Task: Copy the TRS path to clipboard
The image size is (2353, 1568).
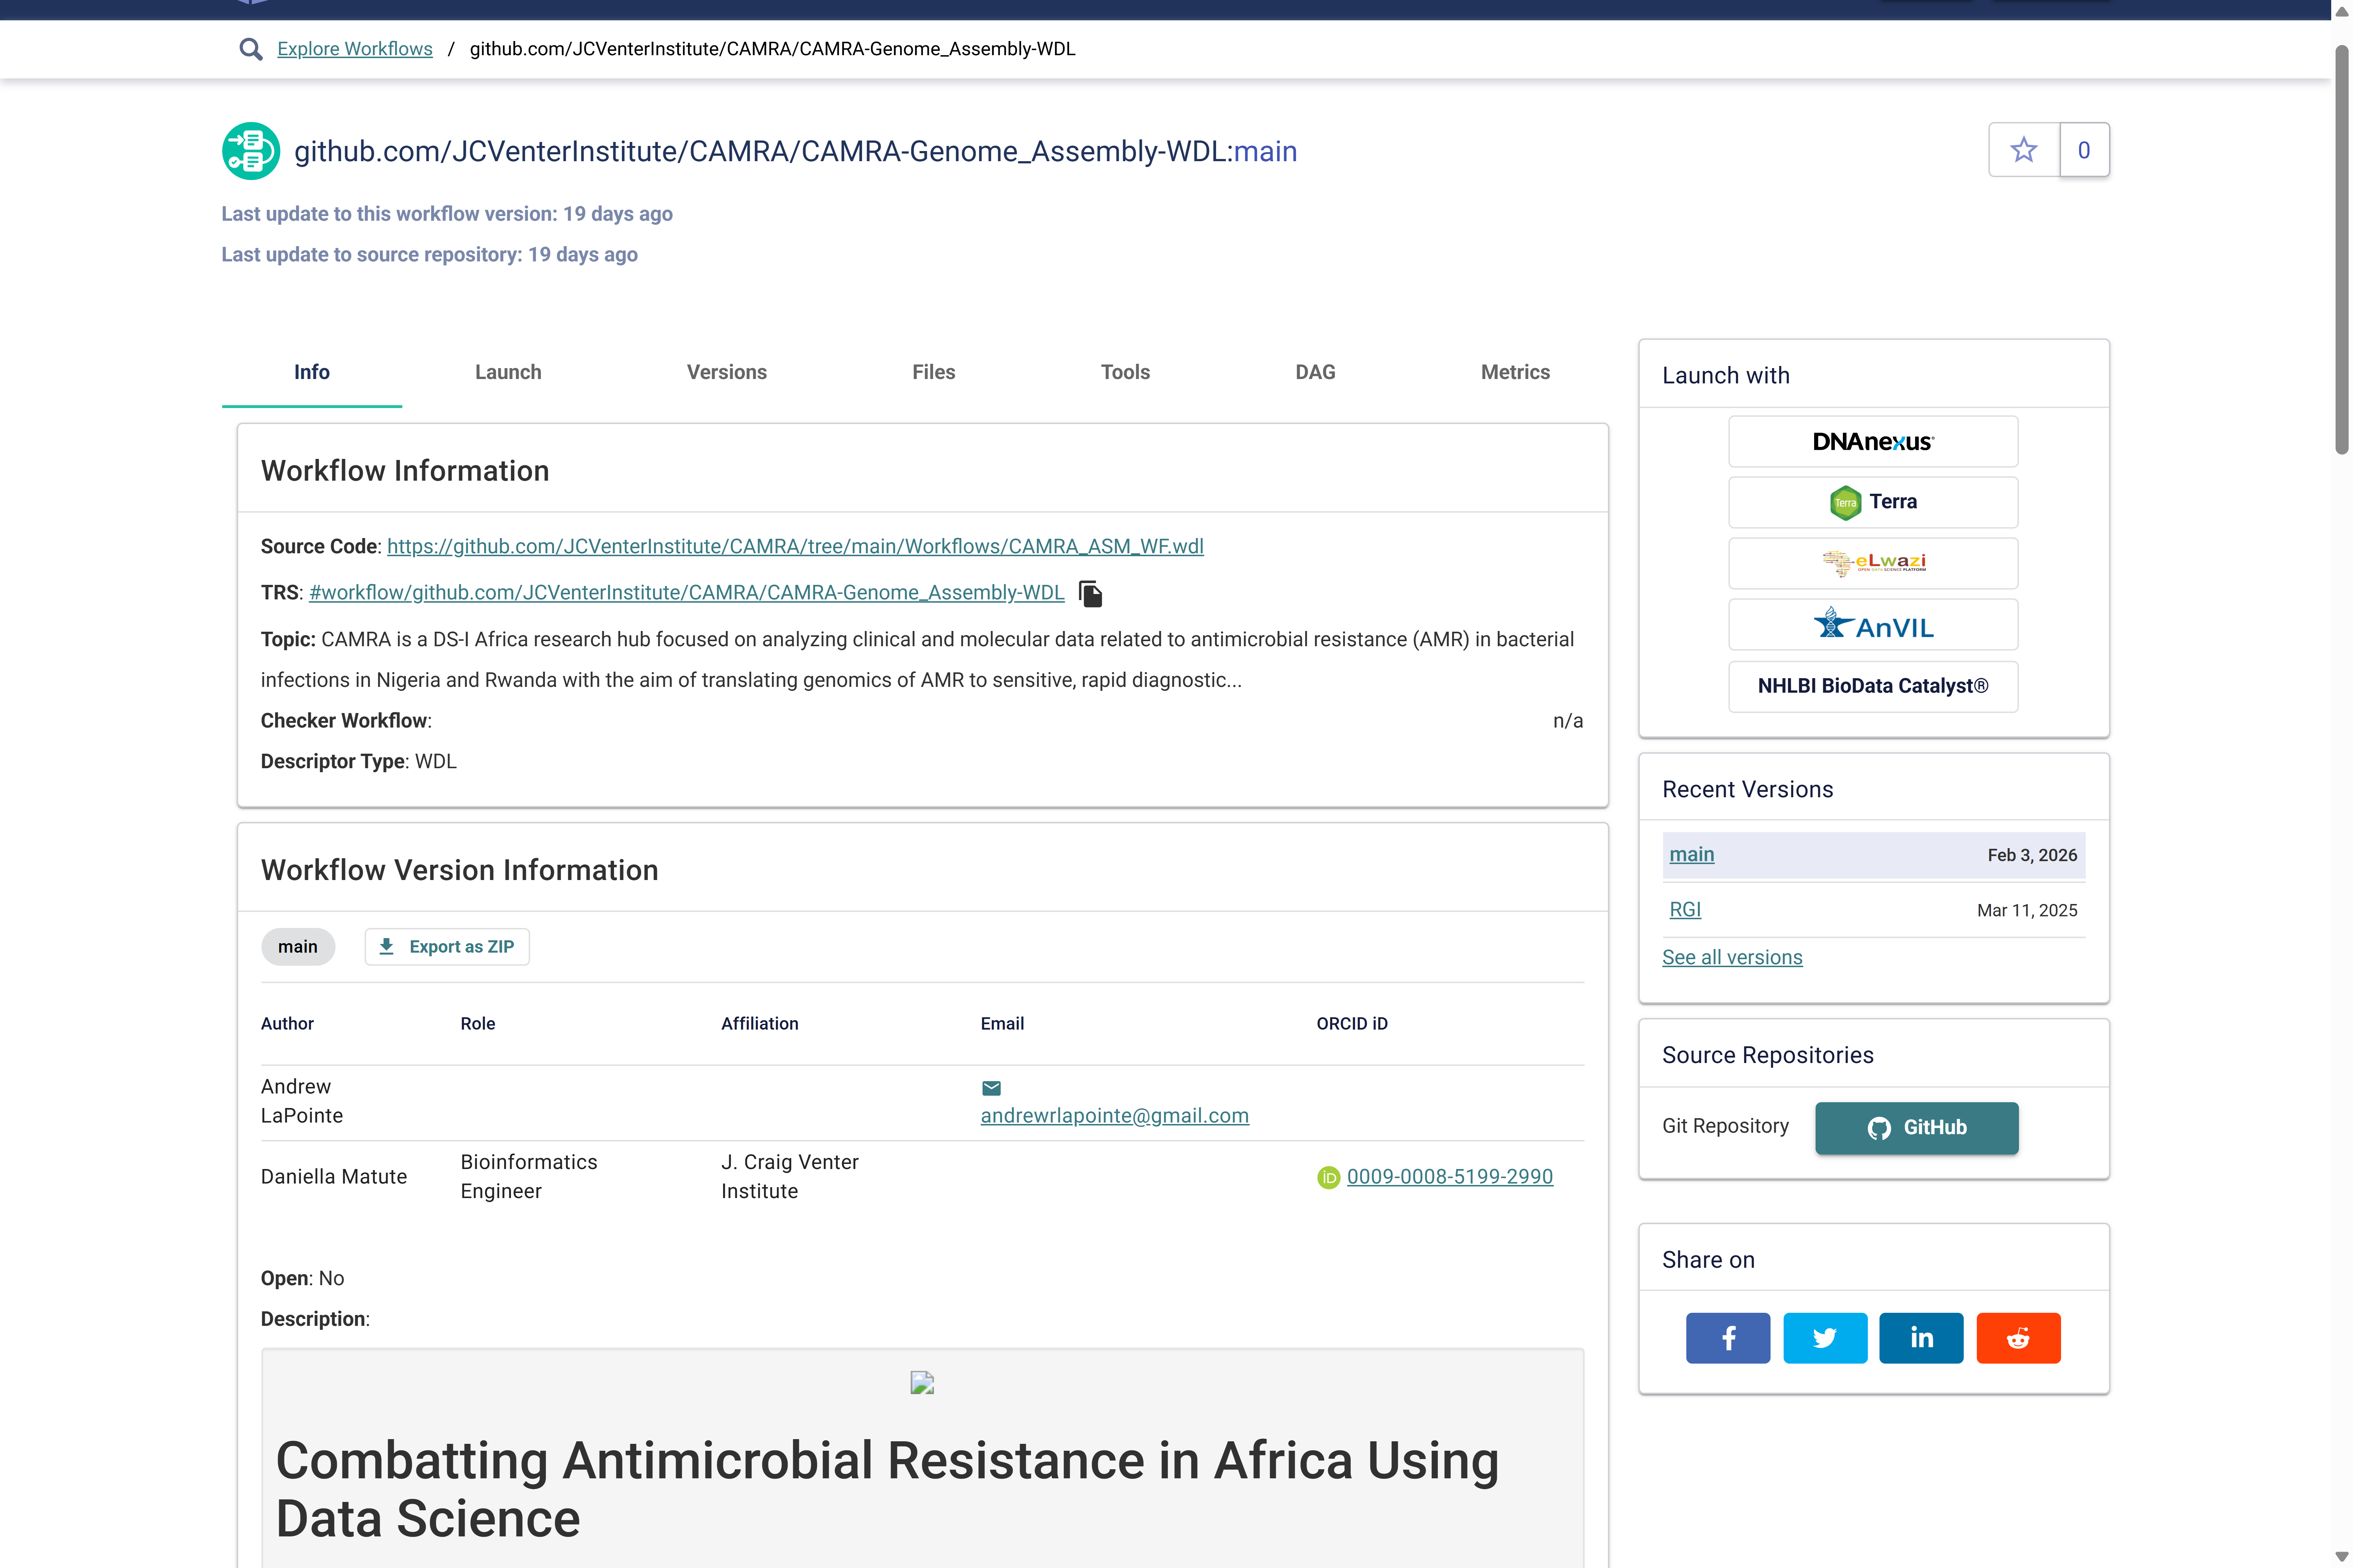Action: [x=1090, y=594]
